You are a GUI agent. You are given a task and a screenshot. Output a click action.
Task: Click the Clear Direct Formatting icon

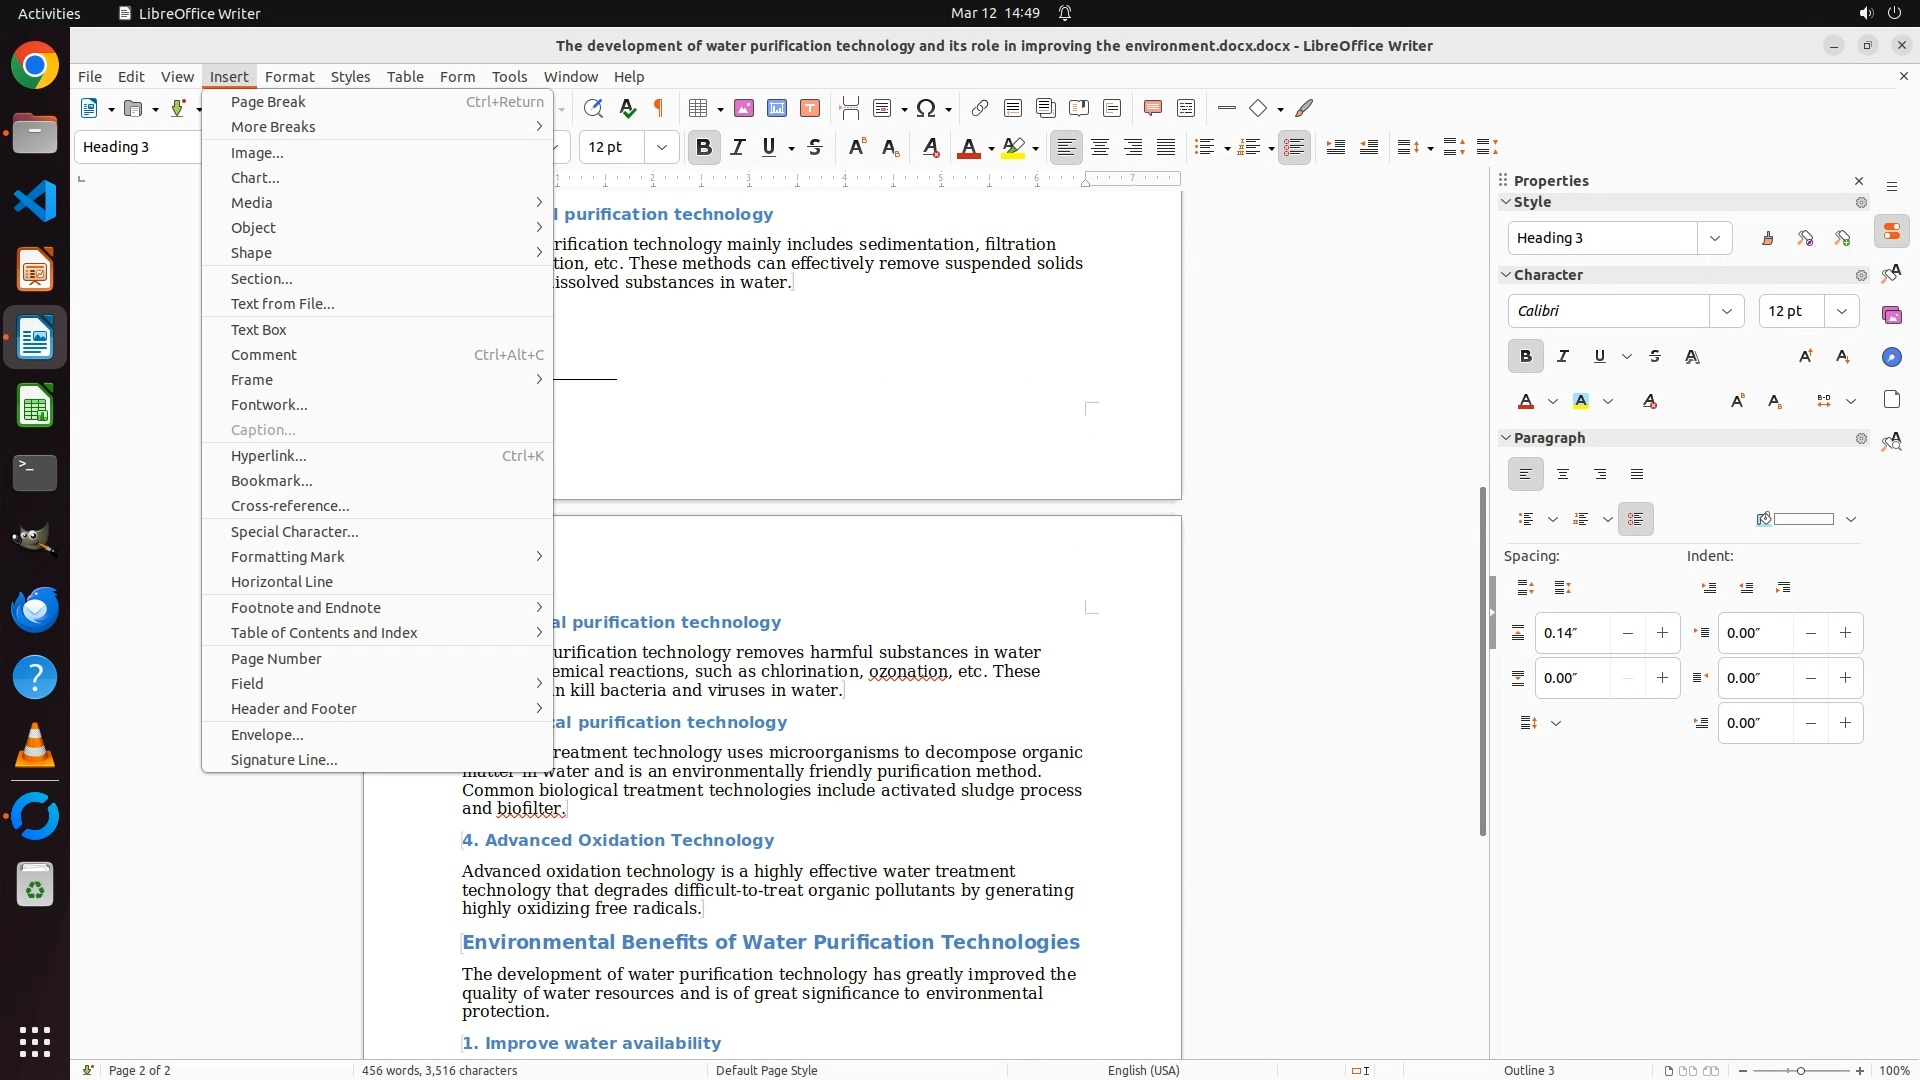coord(930,148)
